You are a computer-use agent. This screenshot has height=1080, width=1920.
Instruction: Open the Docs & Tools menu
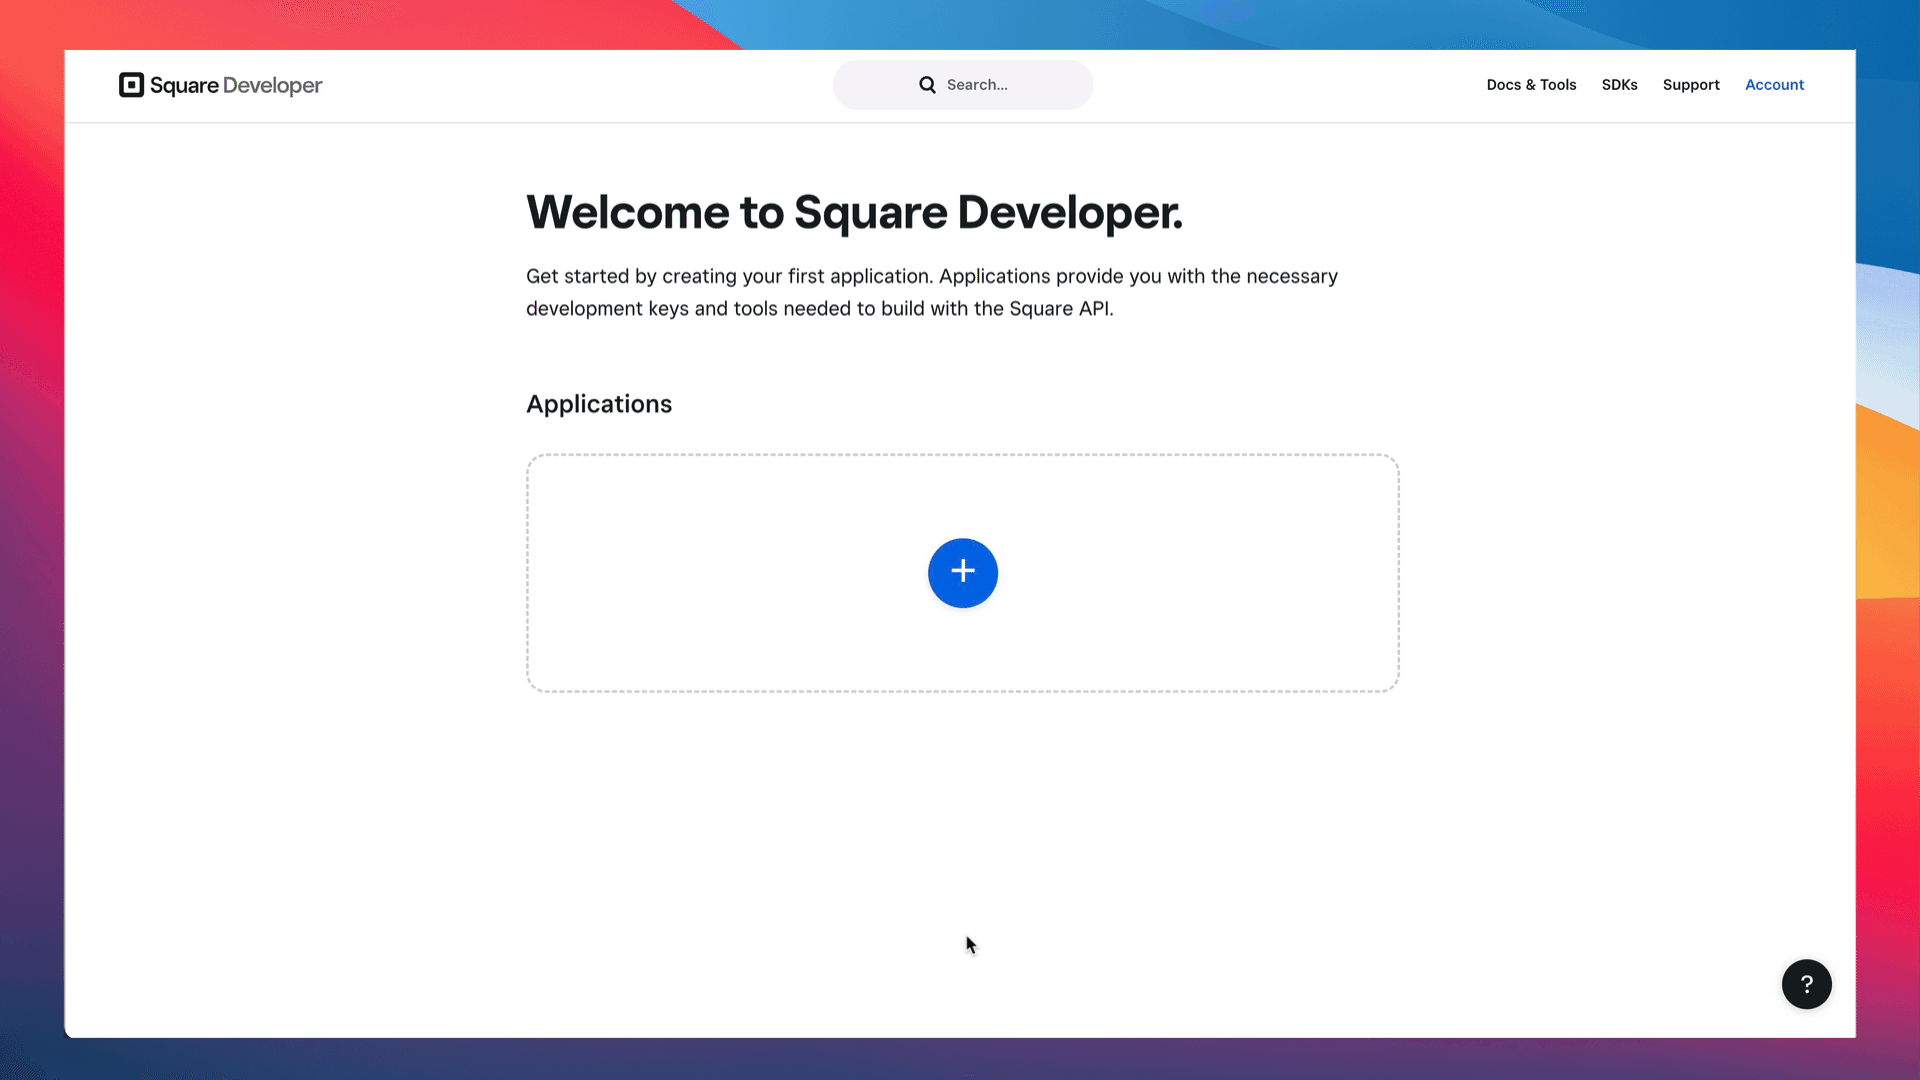(x=1531, y=85)
